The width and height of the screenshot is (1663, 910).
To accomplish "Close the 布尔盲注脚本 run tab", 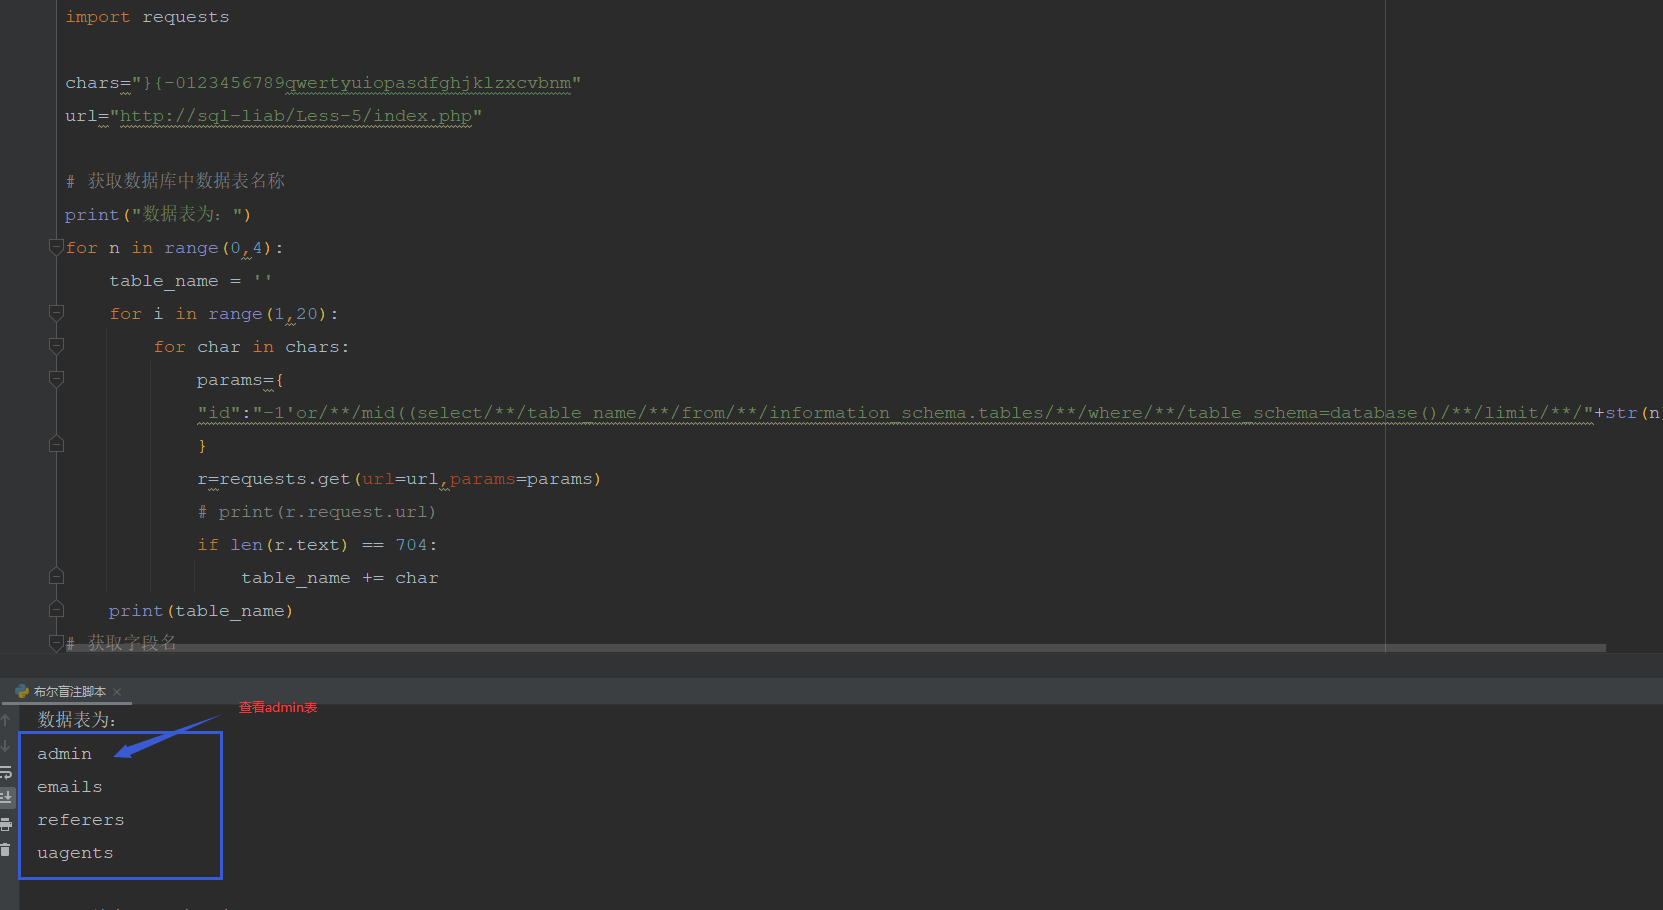I will click(117, 692).
